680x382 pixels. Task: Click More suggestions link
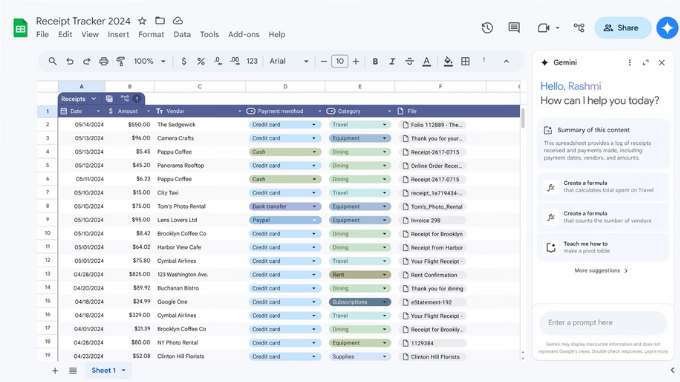601,271
